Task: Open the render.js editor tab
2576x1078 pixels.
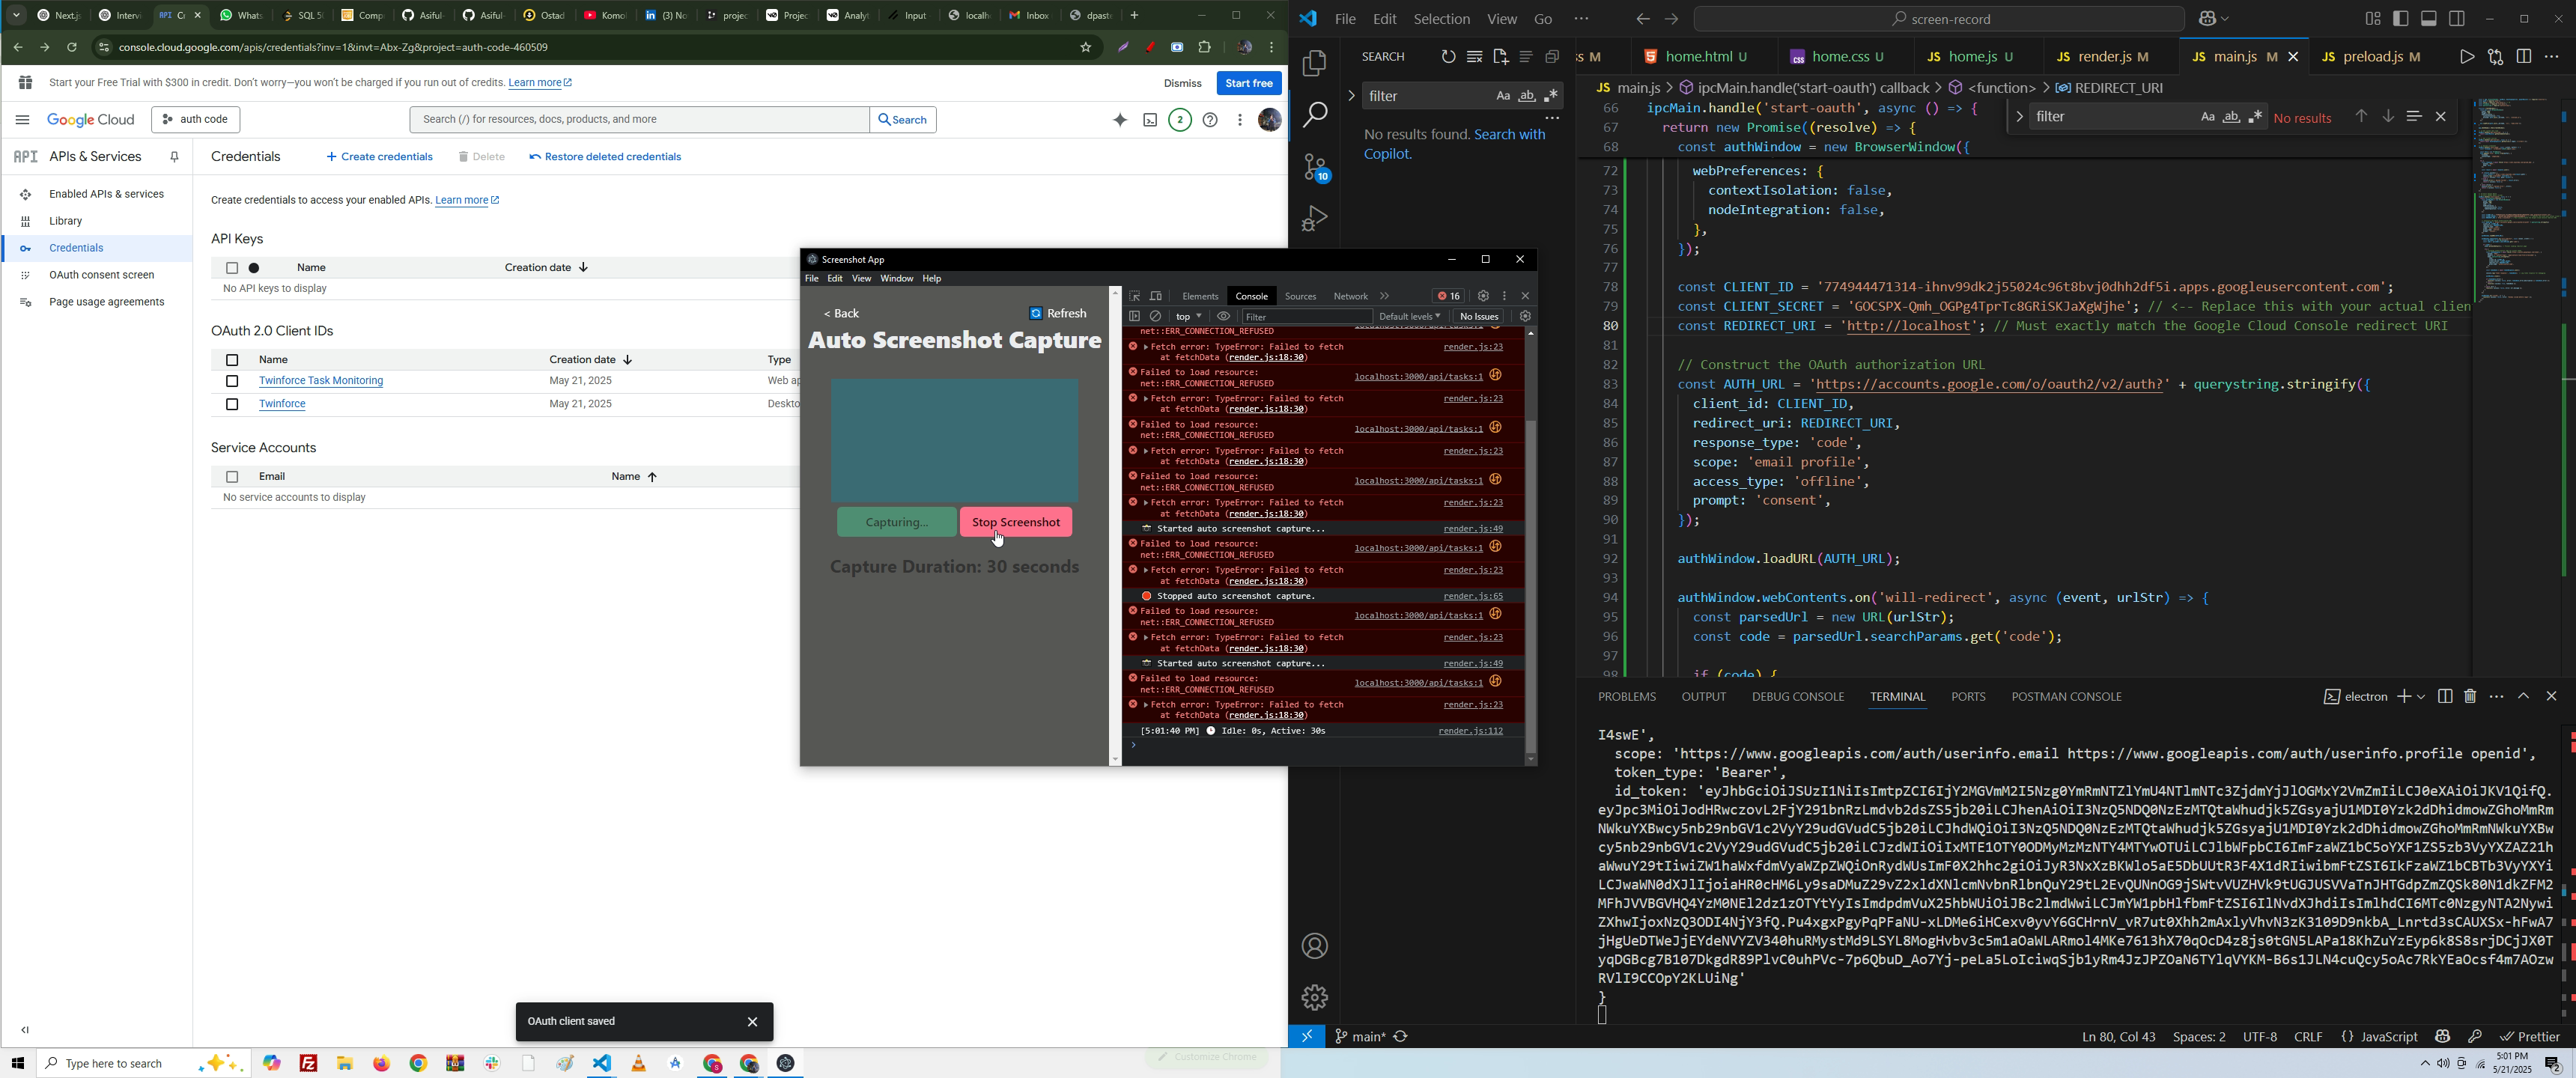Action: point(2106,57)
